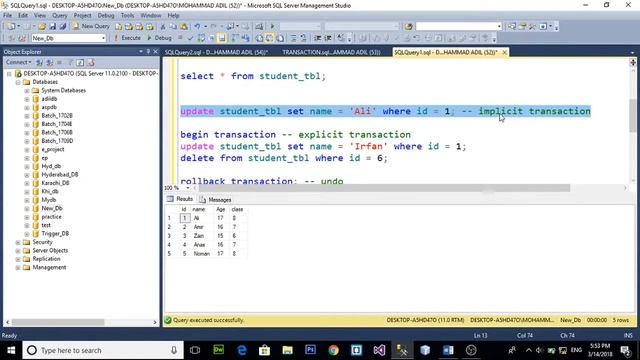Click the Open File folder icon
The image size is (640, 360).
pyautogui.click(x=42, y=27)
